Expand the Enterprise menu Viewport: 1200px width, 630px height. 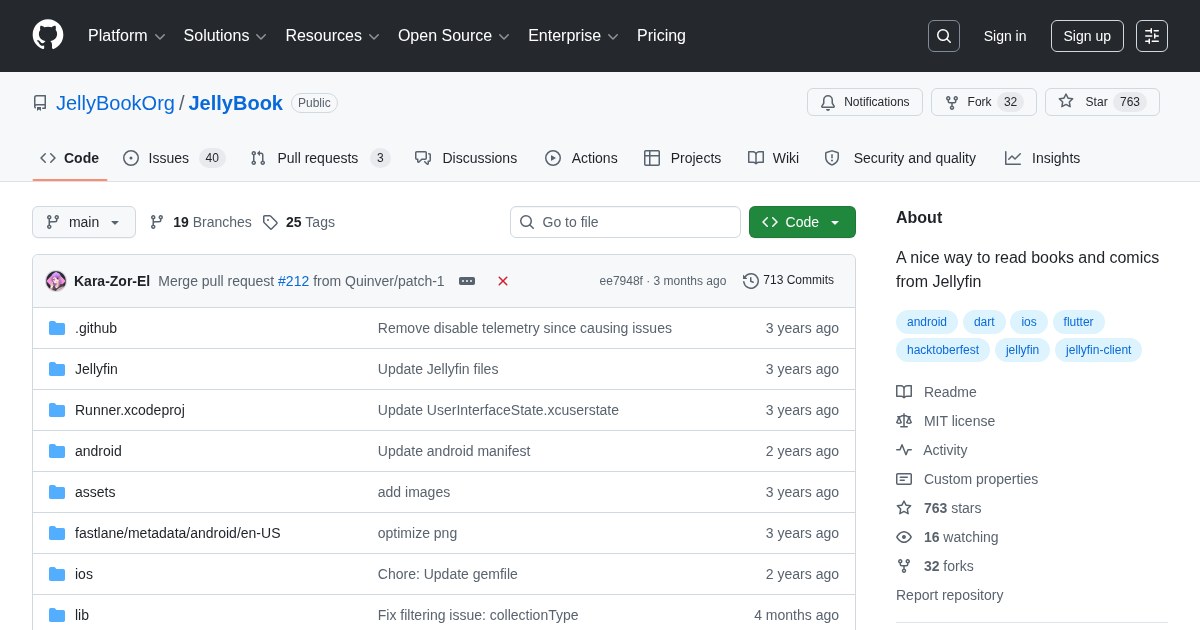pos(573,36)
